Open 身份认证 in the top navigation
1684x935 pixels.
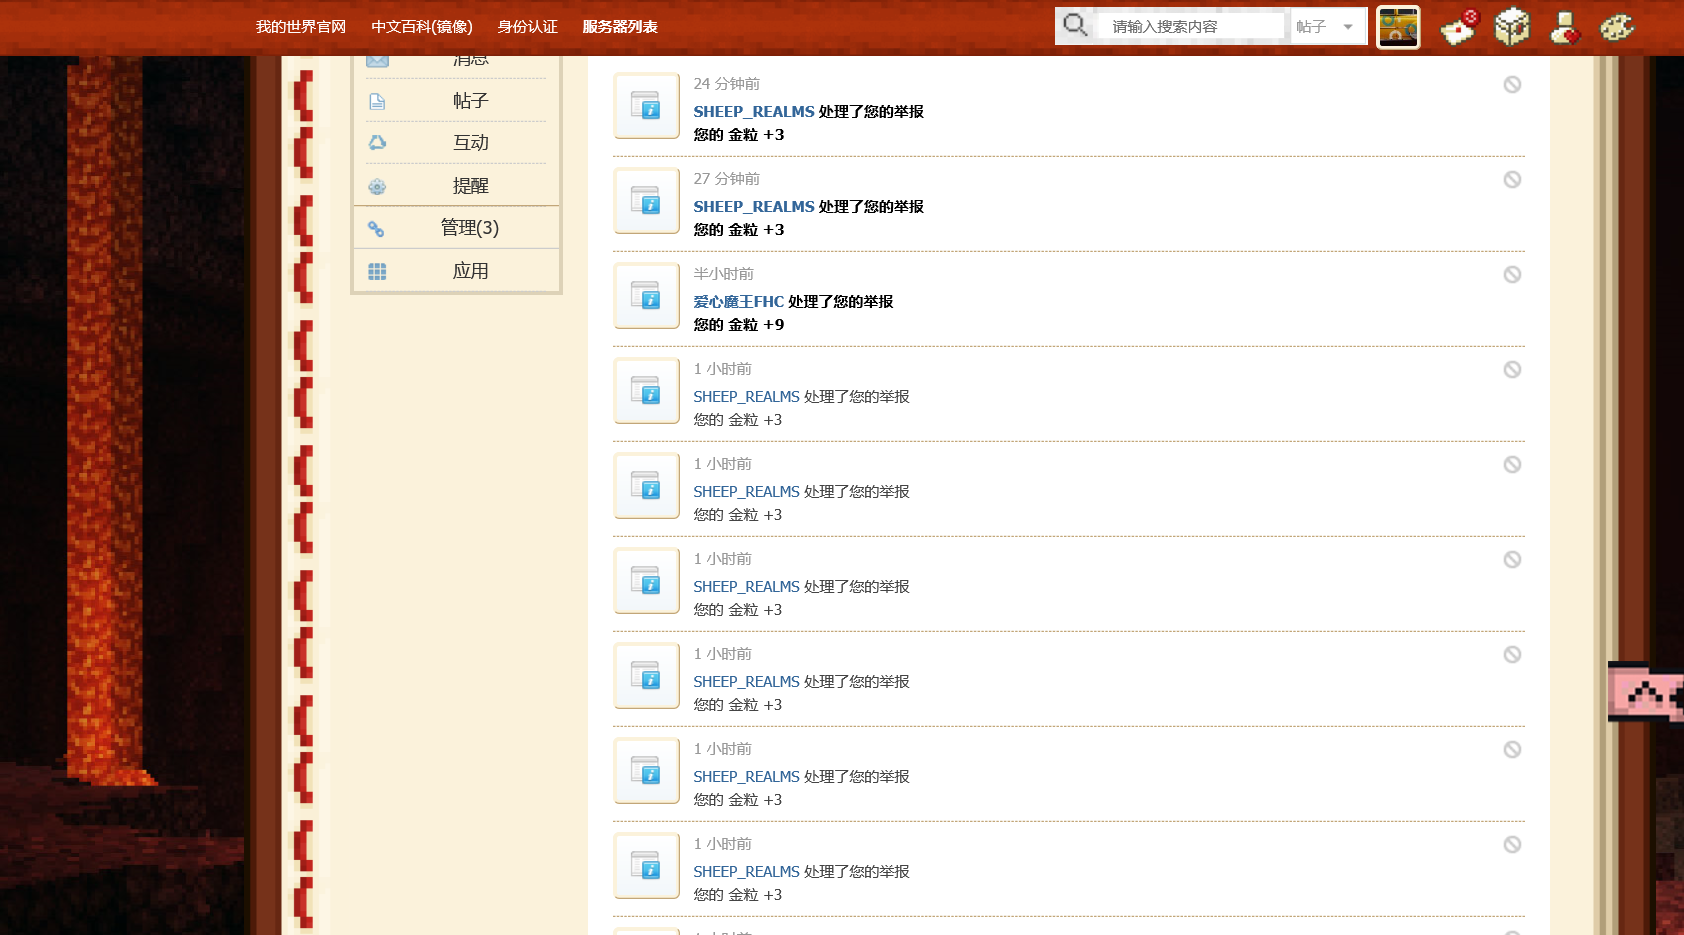click(528, 27)
